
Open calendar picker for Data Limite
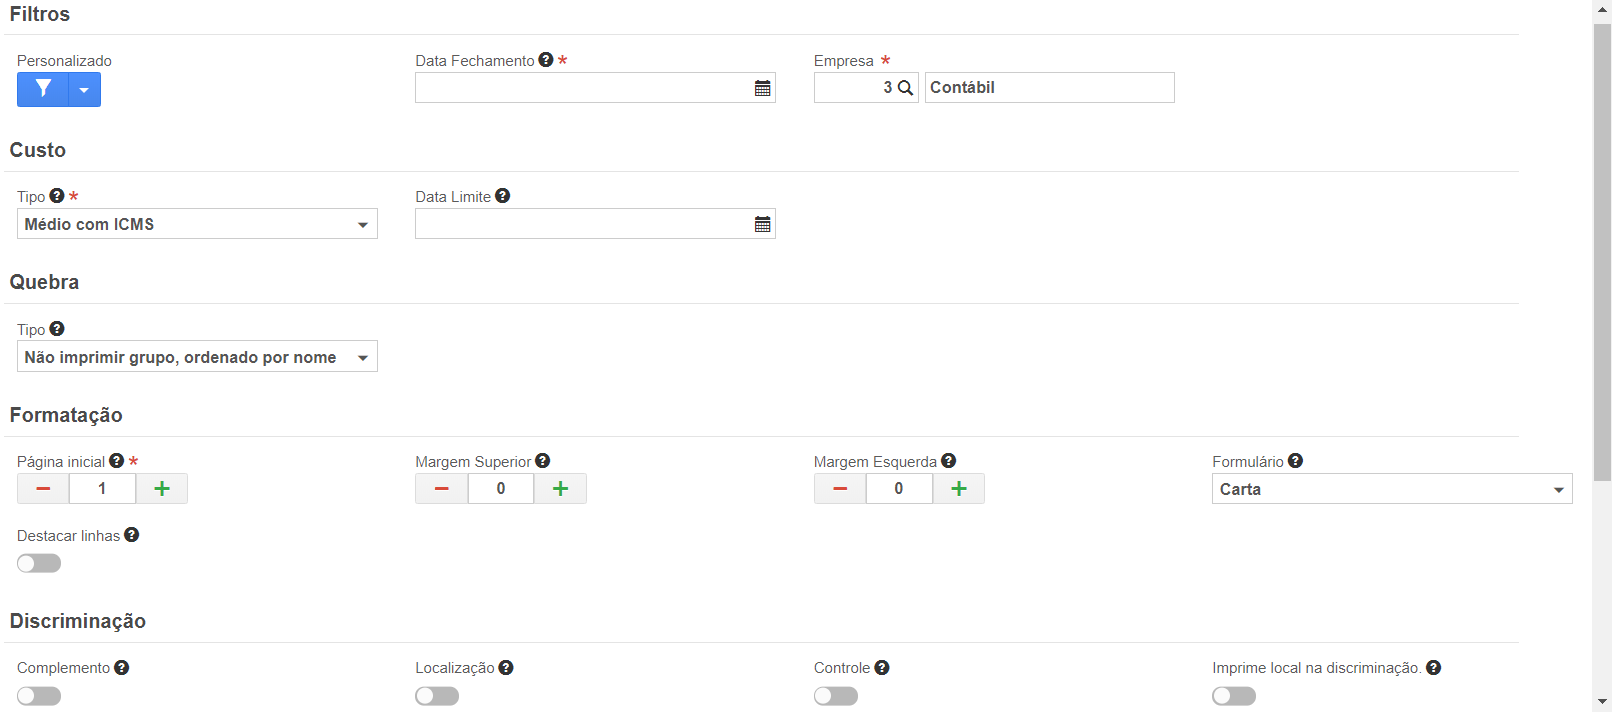click(762, 224)
